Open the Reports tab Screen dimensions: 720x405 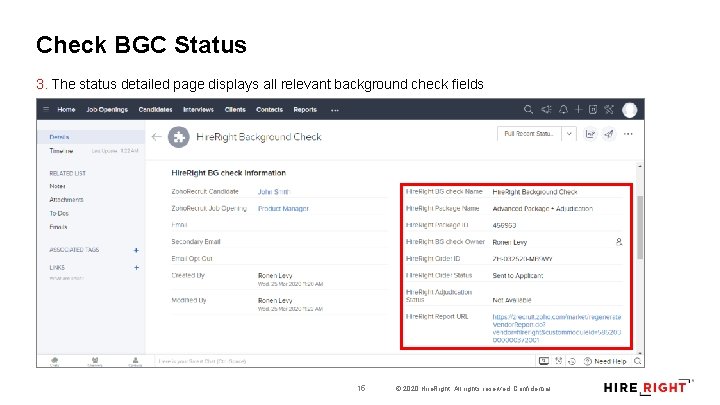tap(305, 110)
